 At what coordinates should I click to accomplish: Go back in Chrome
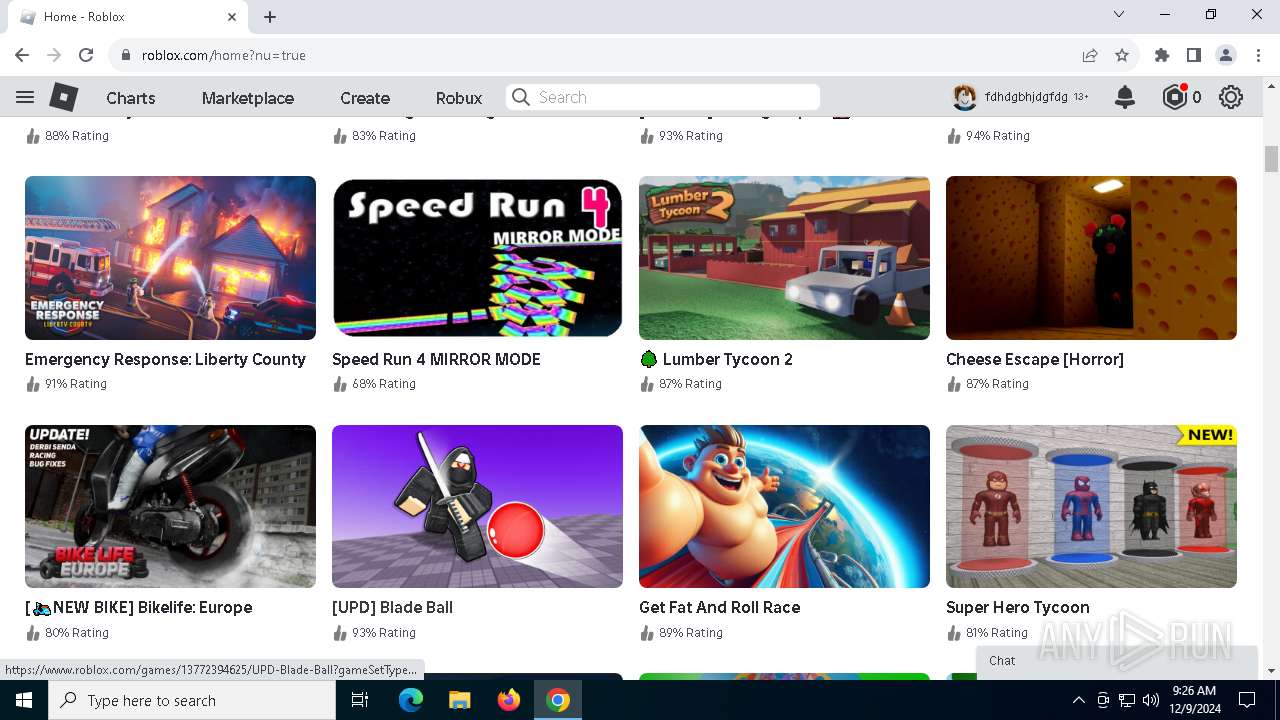[x=22, y=55]
